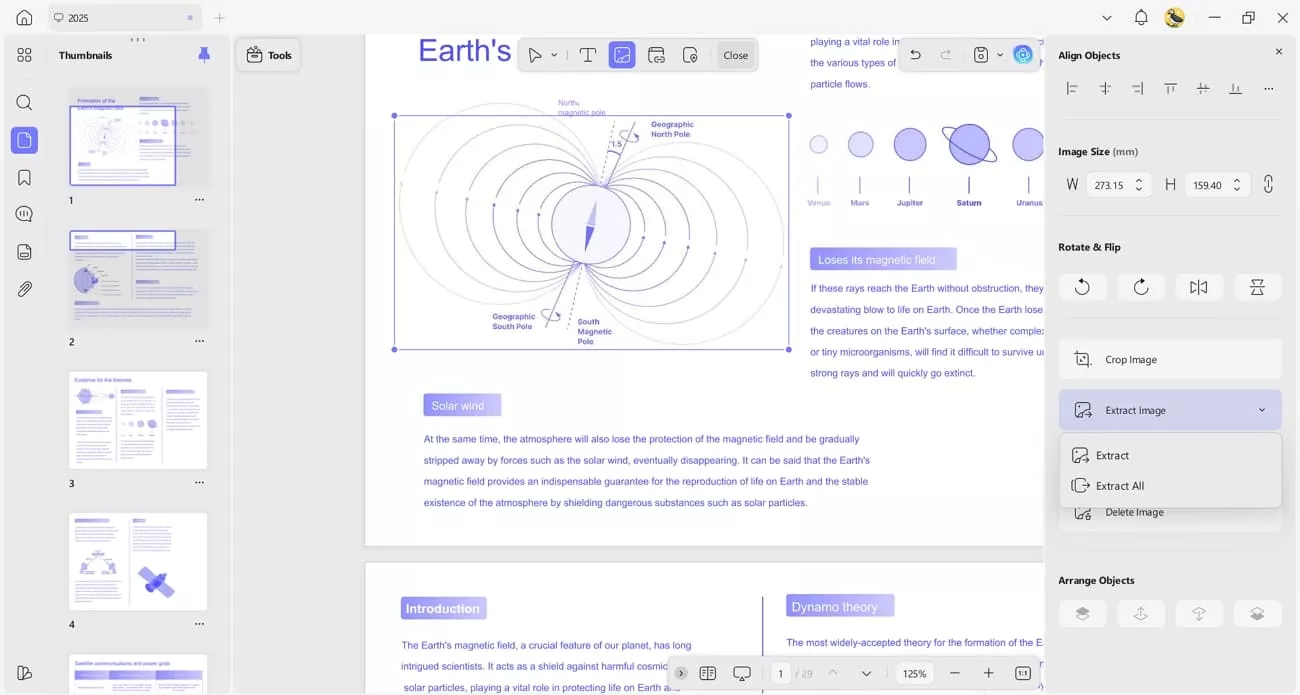Open the notifications bell

(1141, 18)
